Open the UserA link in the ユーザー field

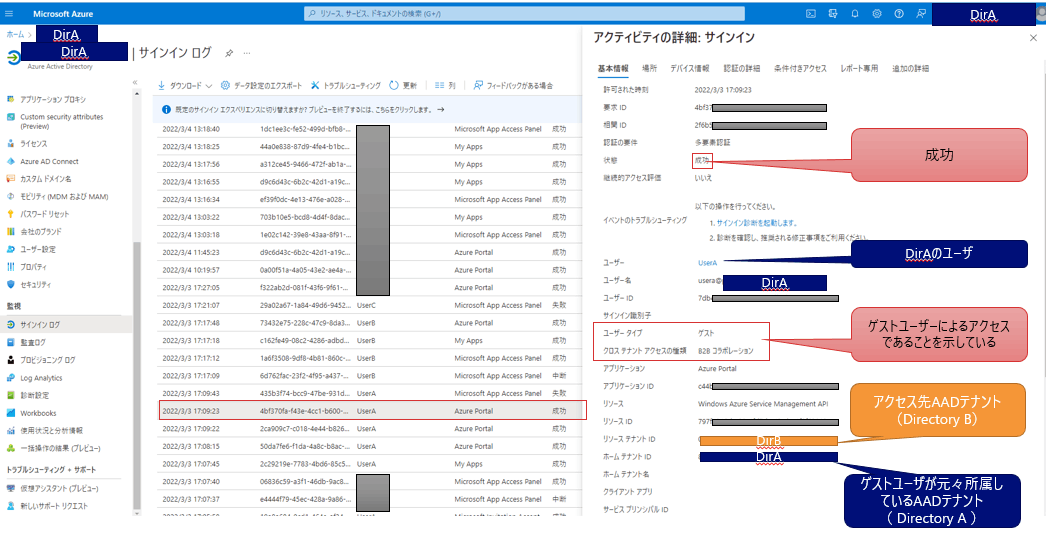[x=707, y=263]
